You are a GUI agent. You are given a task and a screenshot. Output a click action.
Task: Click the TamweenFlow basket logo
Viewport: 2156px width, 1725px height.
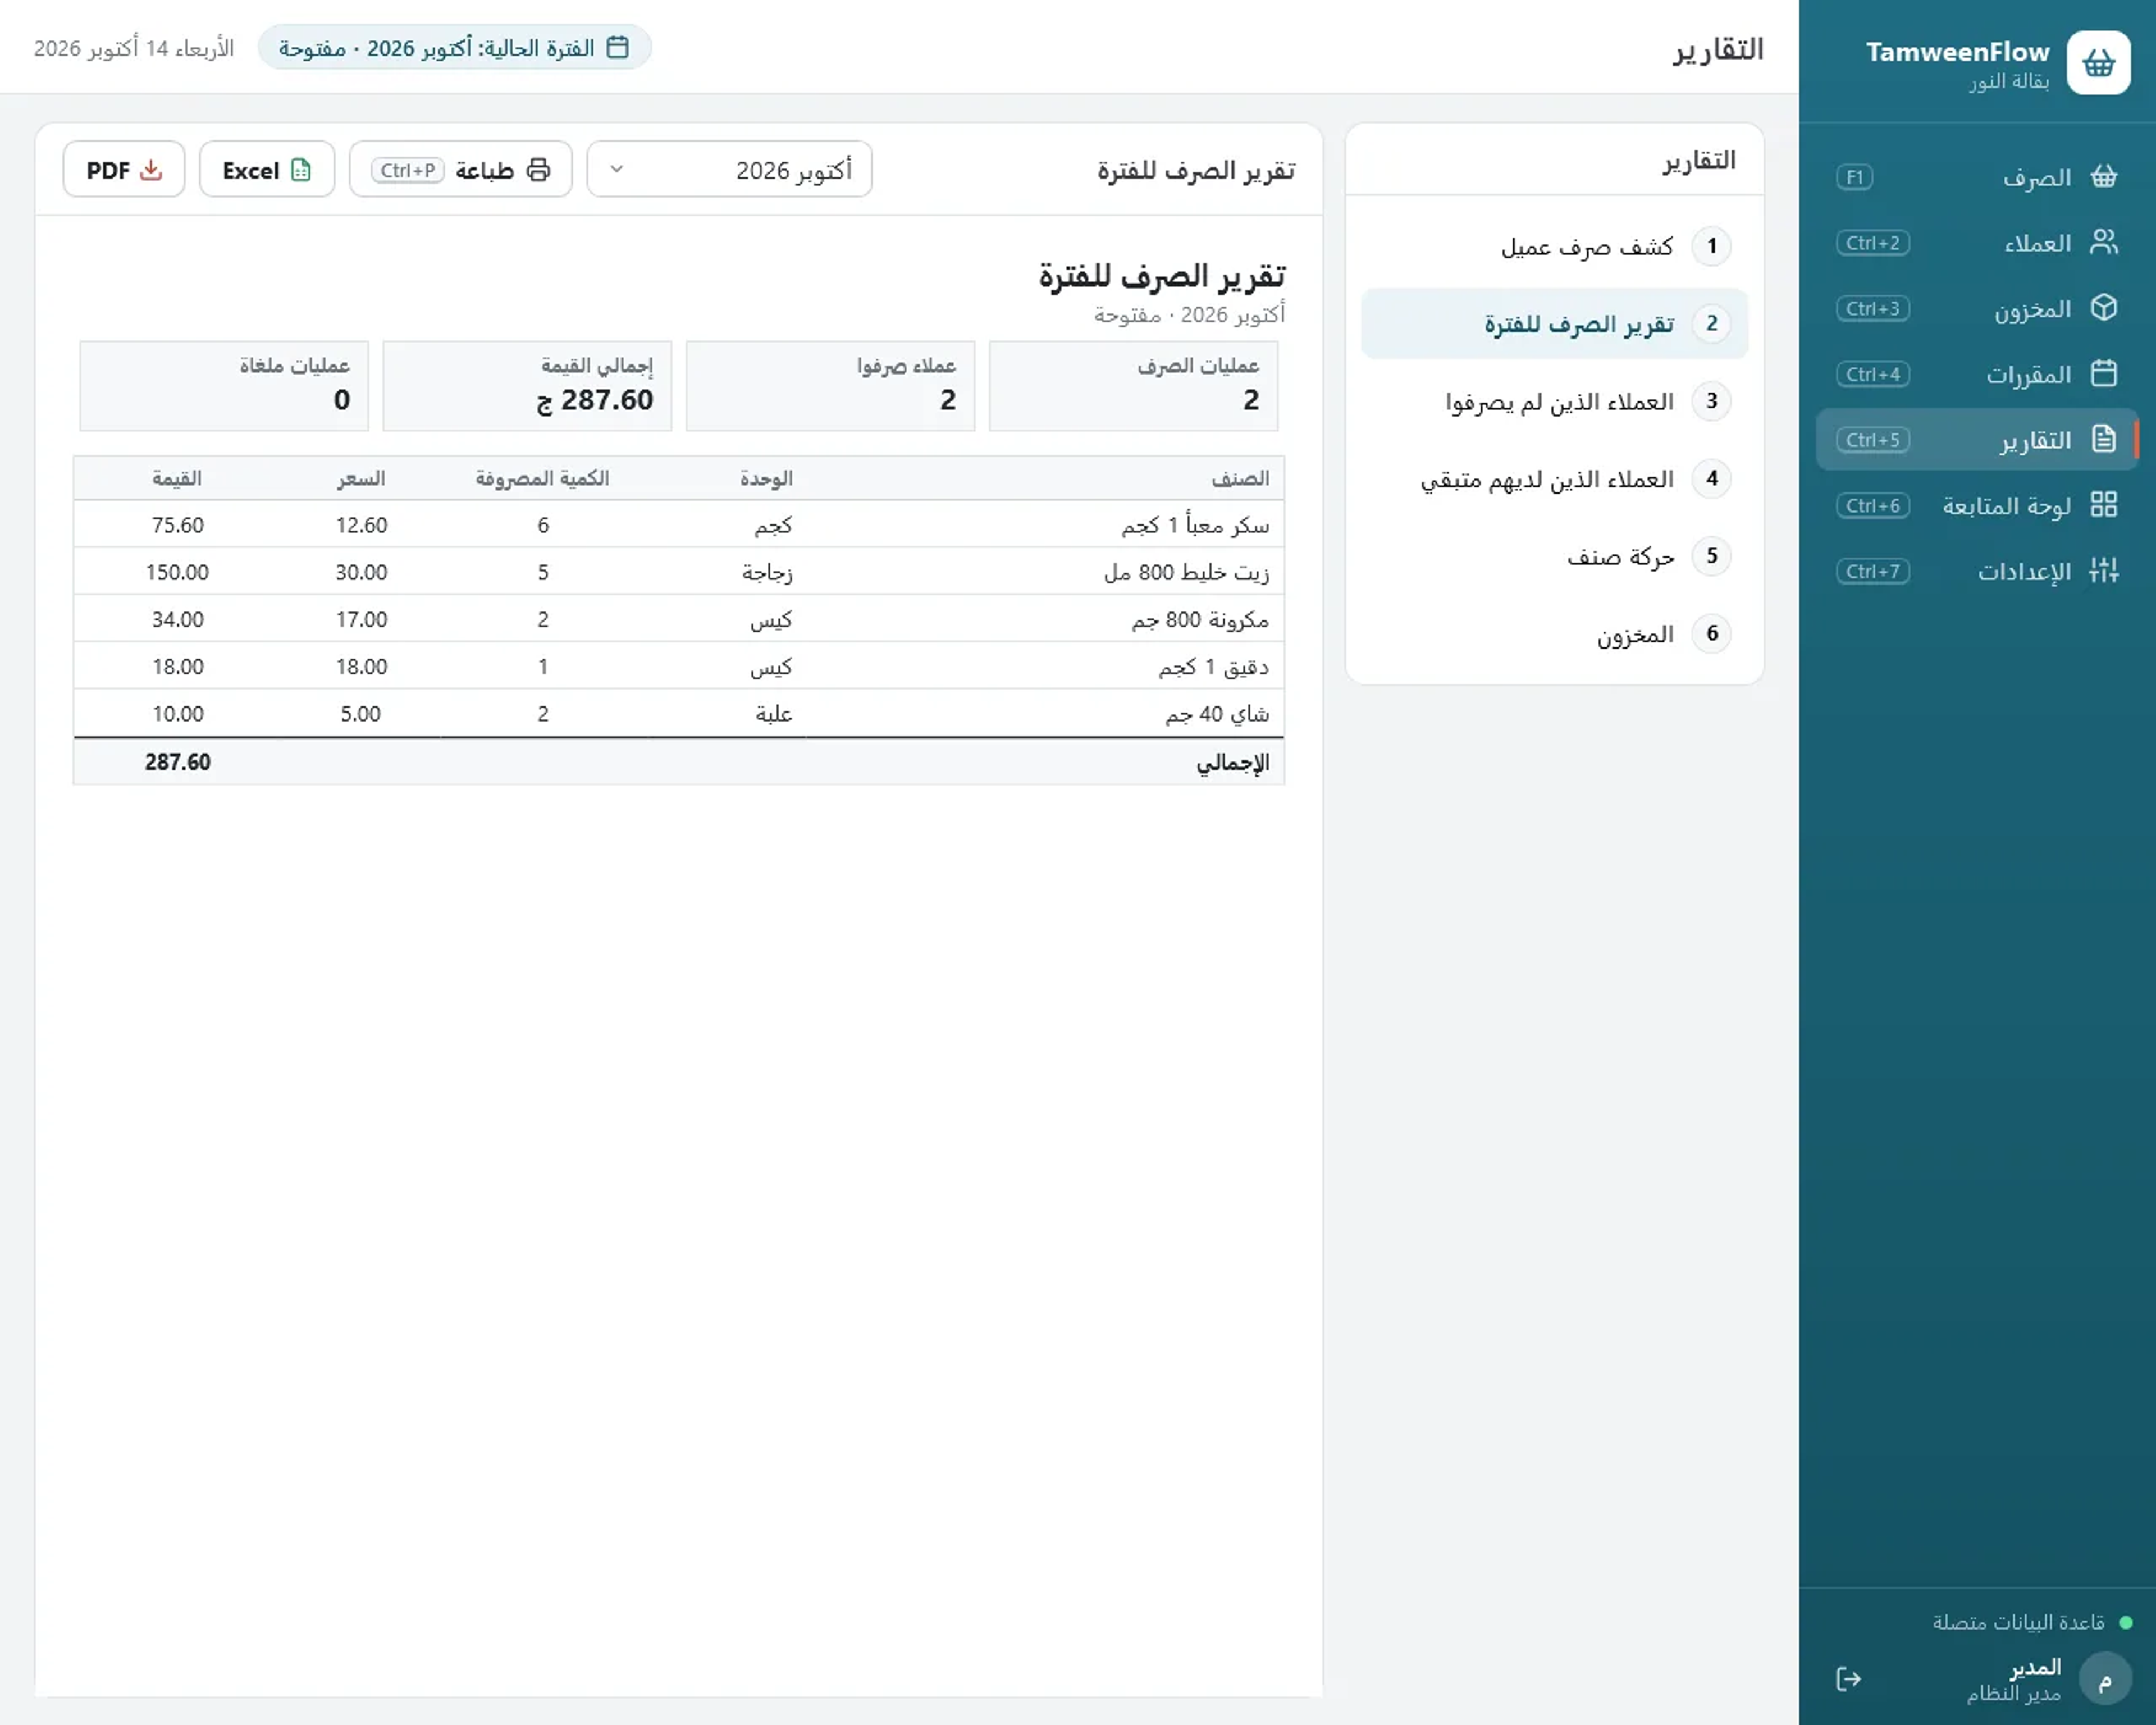(2098, 63)
